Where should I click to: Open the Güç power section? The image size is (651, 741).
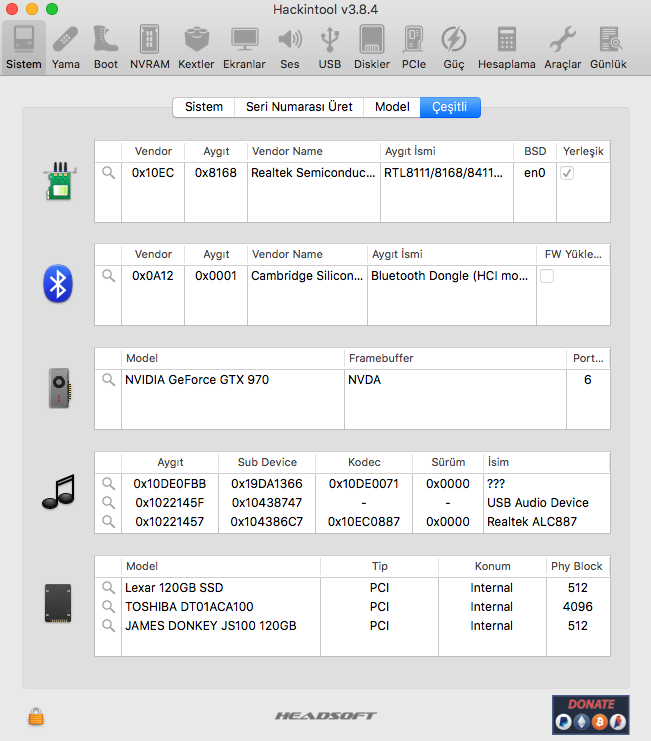pyautogui.click(x=454, y=47)
